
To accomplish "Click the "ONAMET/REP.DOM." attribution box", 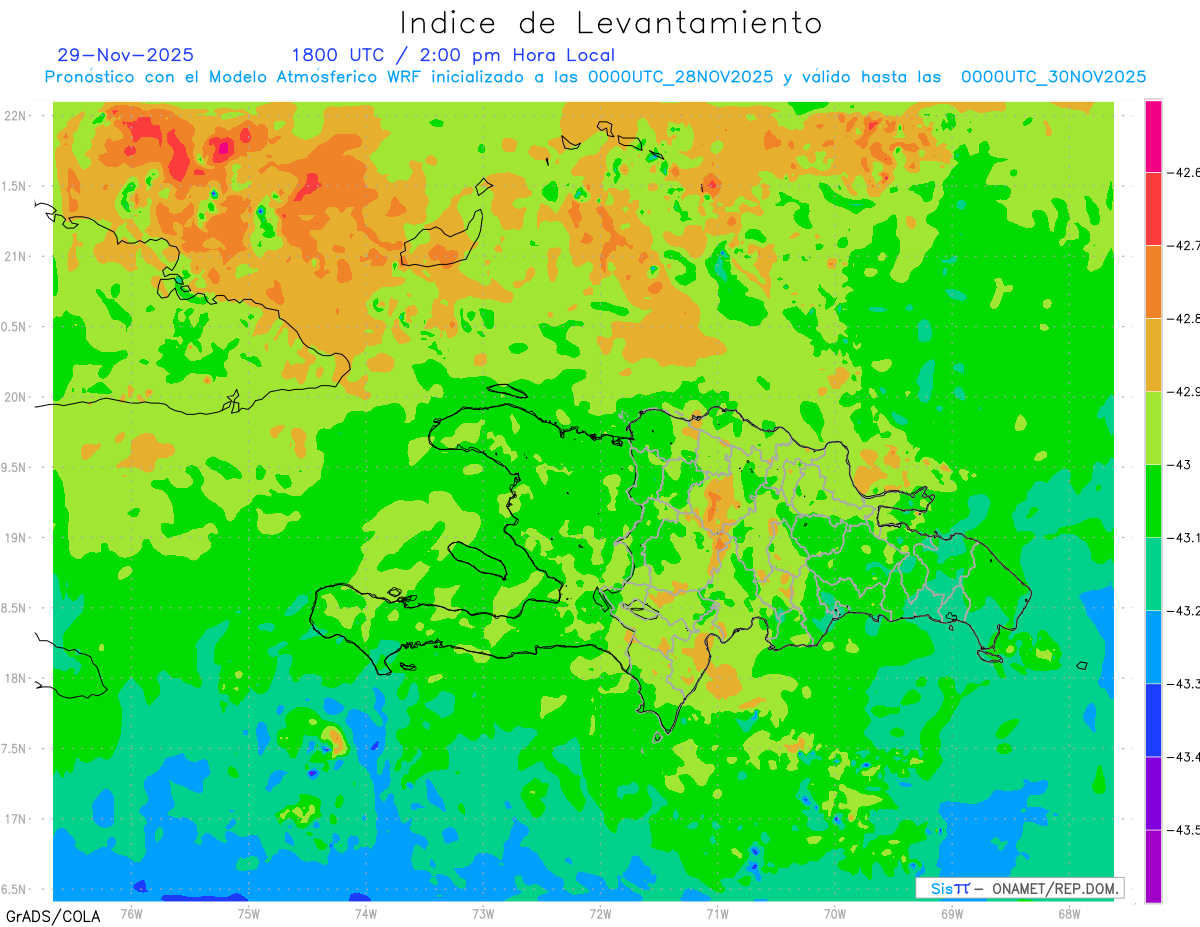I will click(1019, 888).
